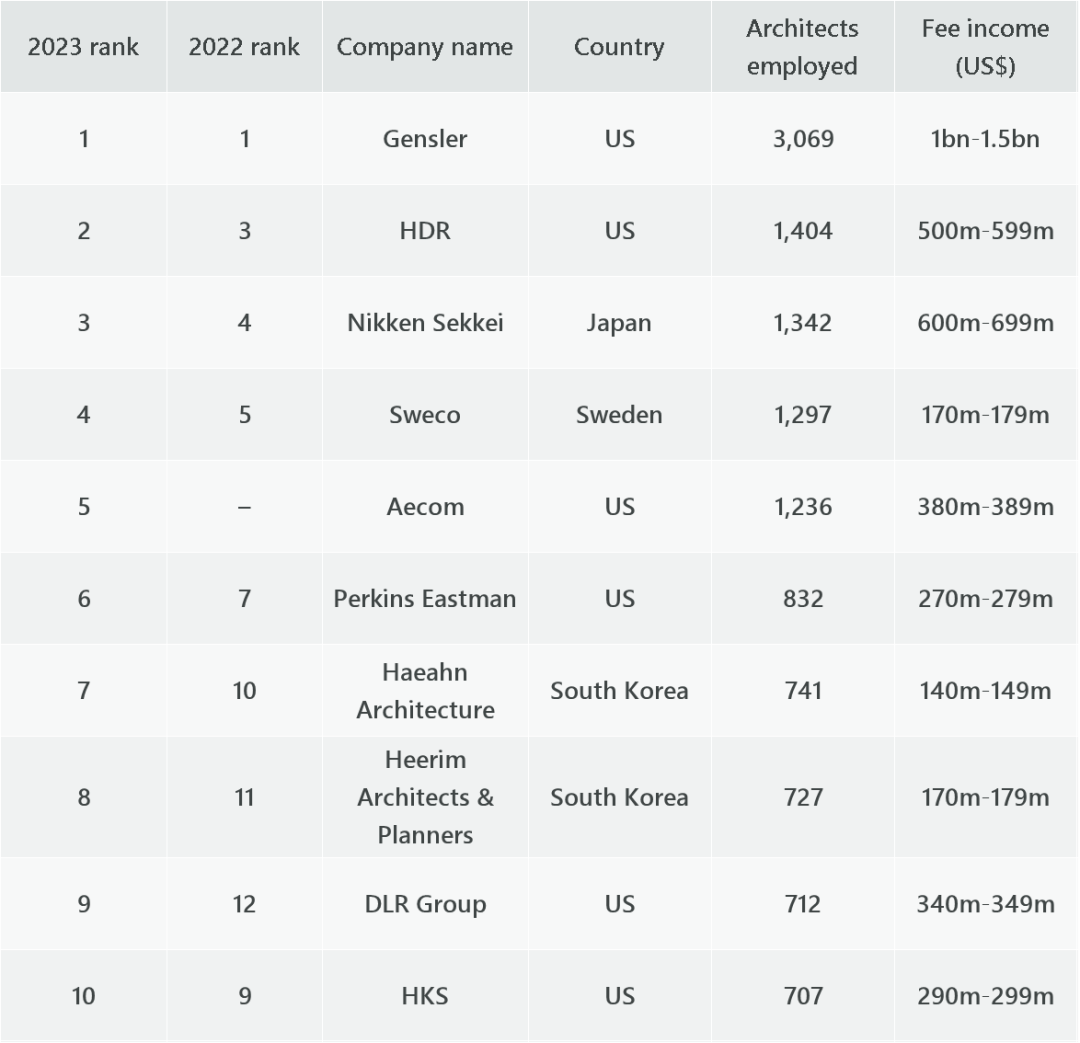Select the HDR company cell
The width and height of the screenshot is (1080, 1043).
pyautogui.click(x=425, y=231)
